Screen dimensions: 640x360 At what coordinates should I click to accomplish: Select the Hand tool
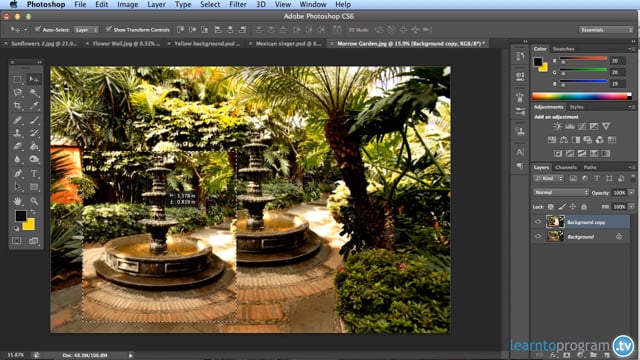pos(17,201)
